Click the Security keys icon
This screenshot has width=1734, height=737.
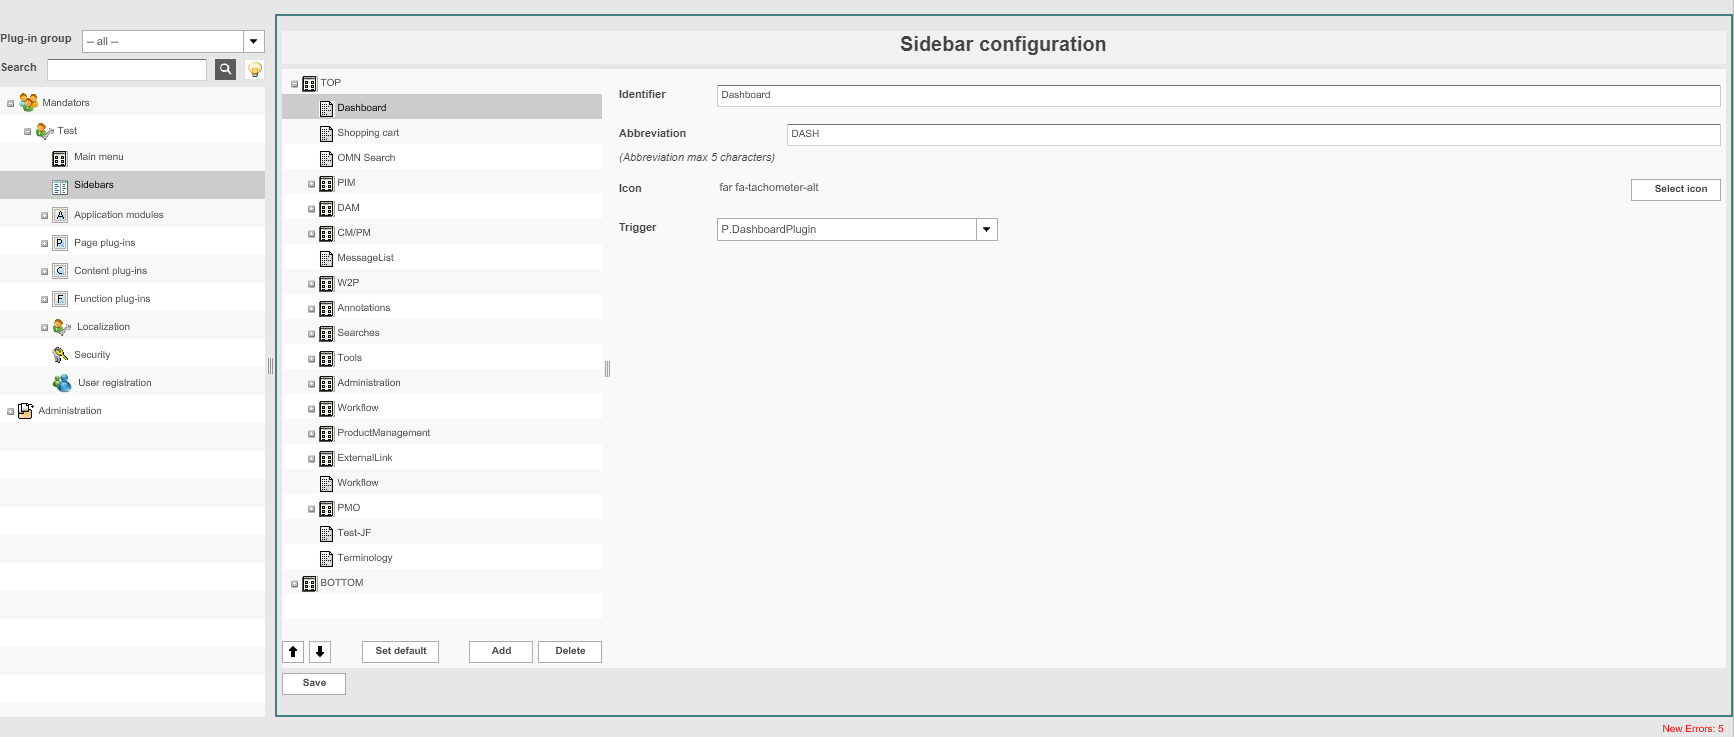(x=60, y=355)
